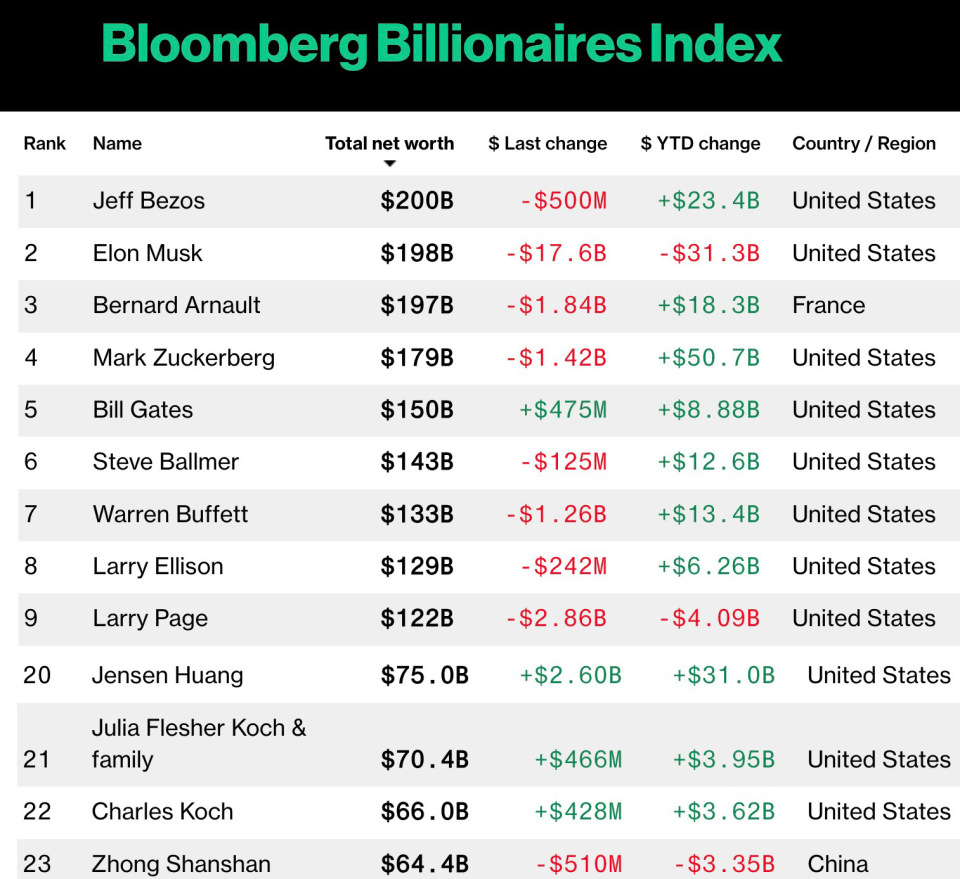Click the Total net worth column header

pyautogui.click(x=389, y=143)
